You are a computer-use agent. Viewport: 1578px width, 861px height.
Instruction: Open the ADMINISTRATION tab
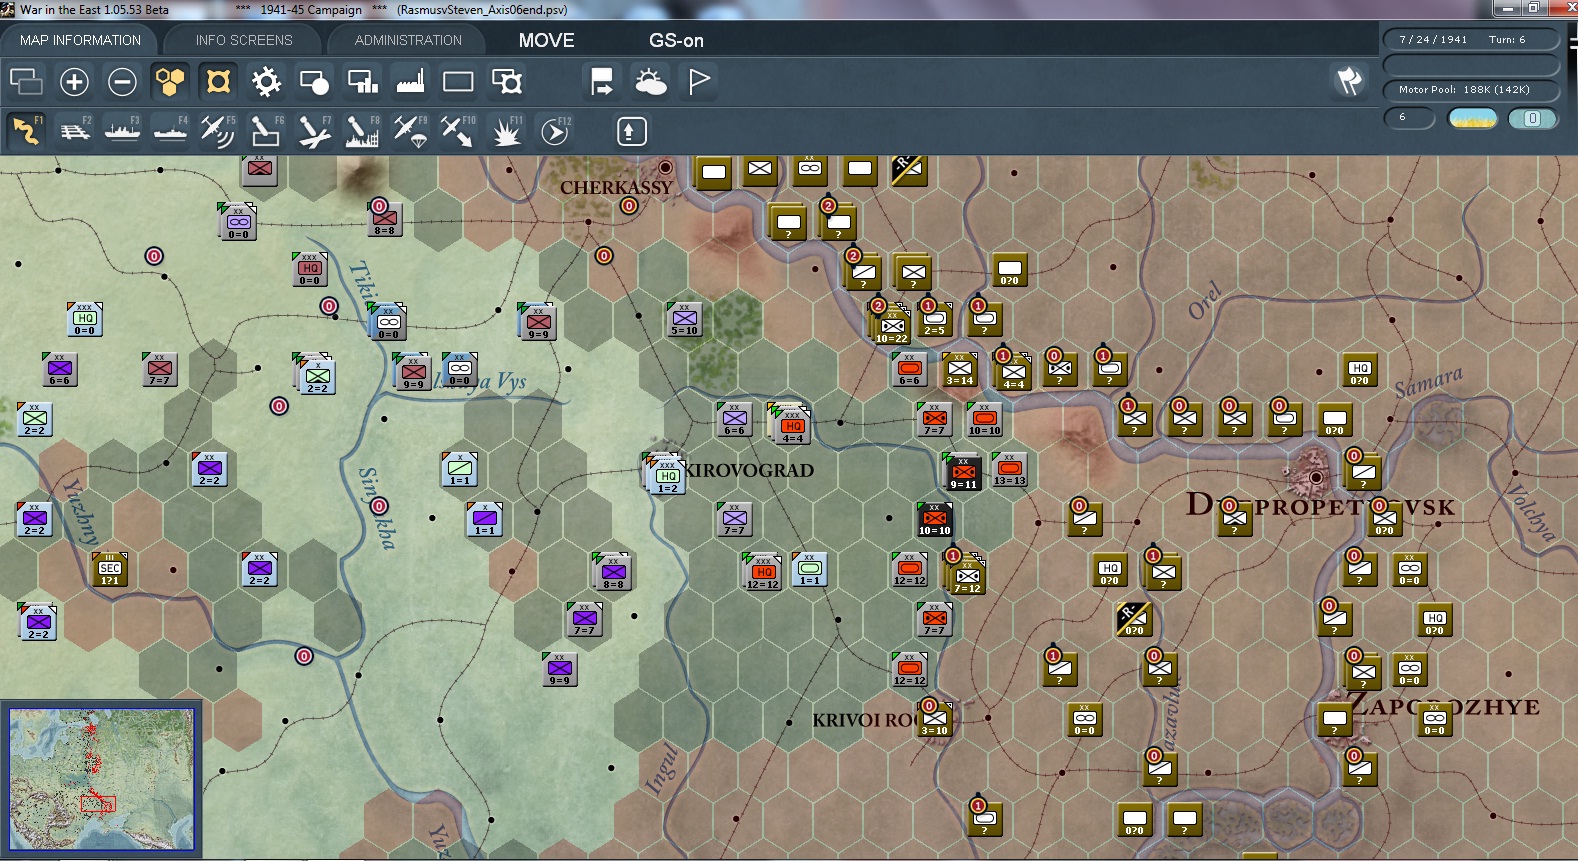[x=408, y=40]
